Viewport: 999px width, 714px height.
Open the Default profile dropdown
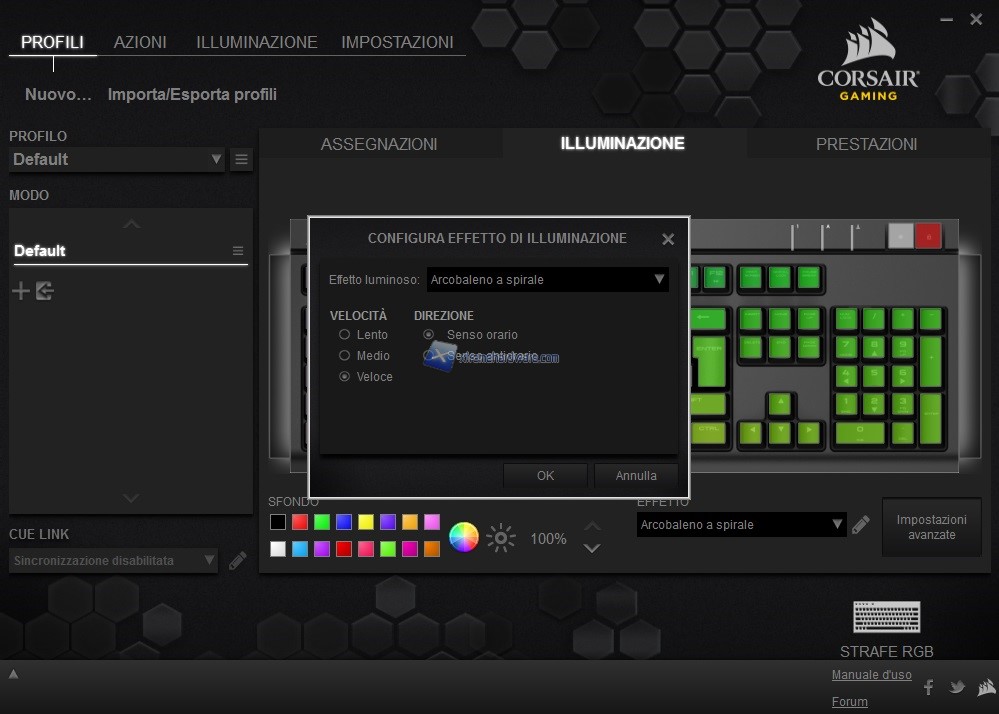117,159
